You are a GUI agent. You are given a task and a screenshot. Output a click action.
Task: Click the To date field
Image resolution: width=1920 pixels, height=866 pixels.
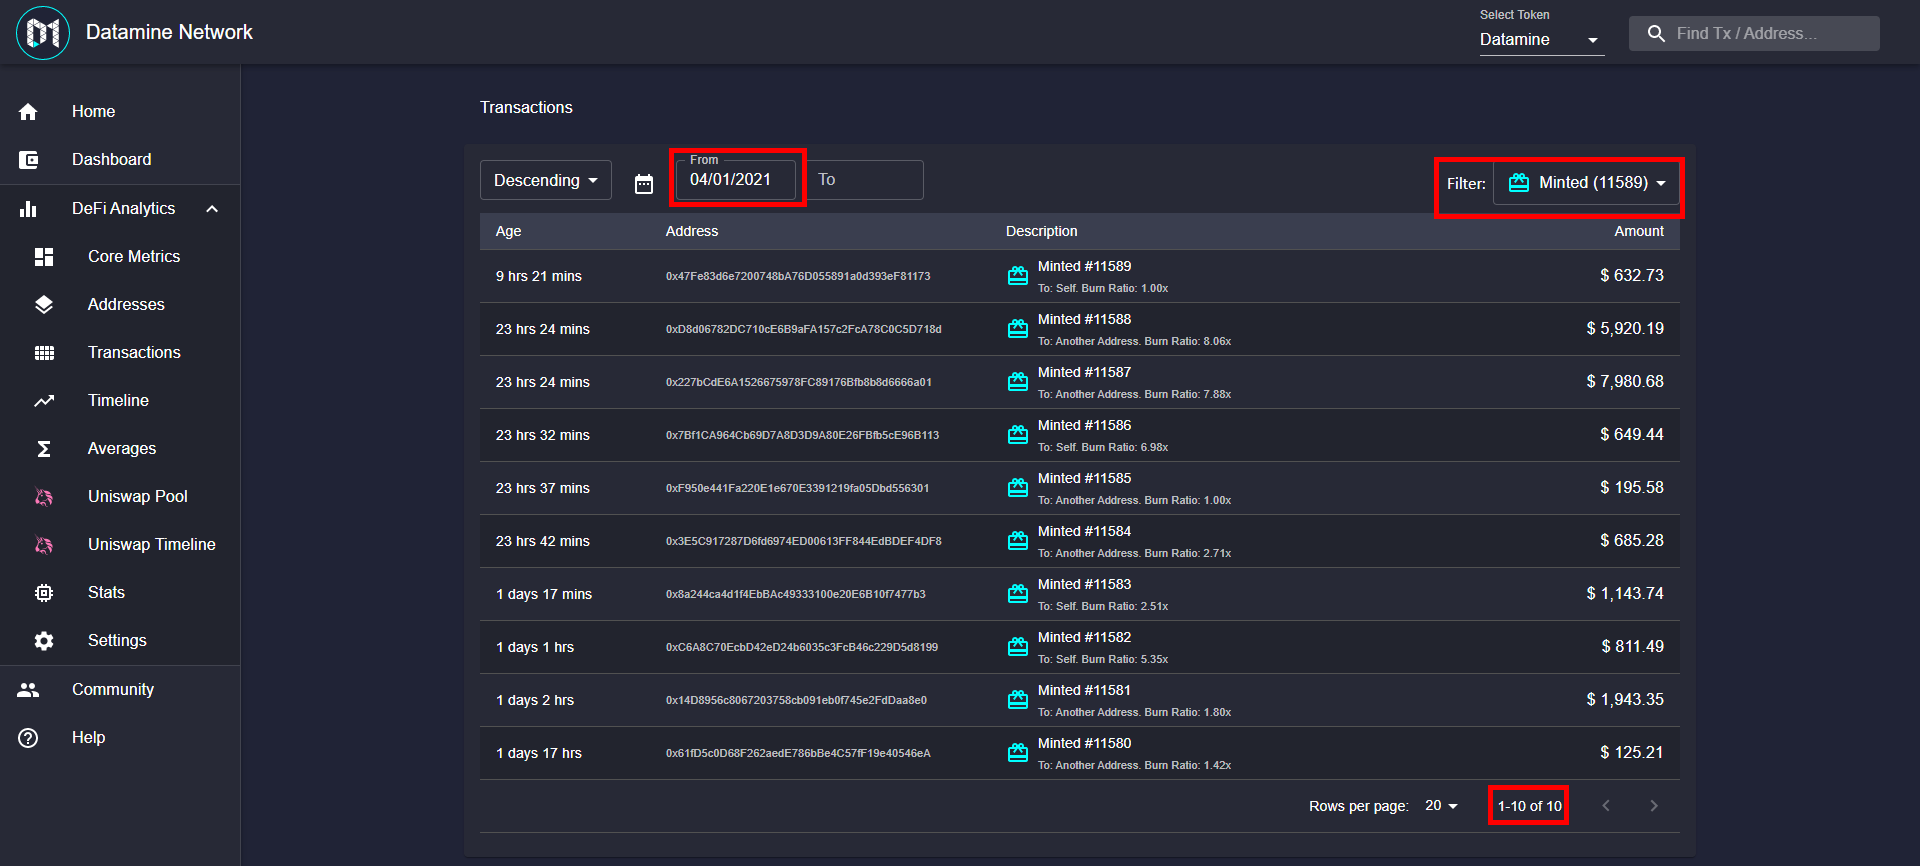pos(864,180)
